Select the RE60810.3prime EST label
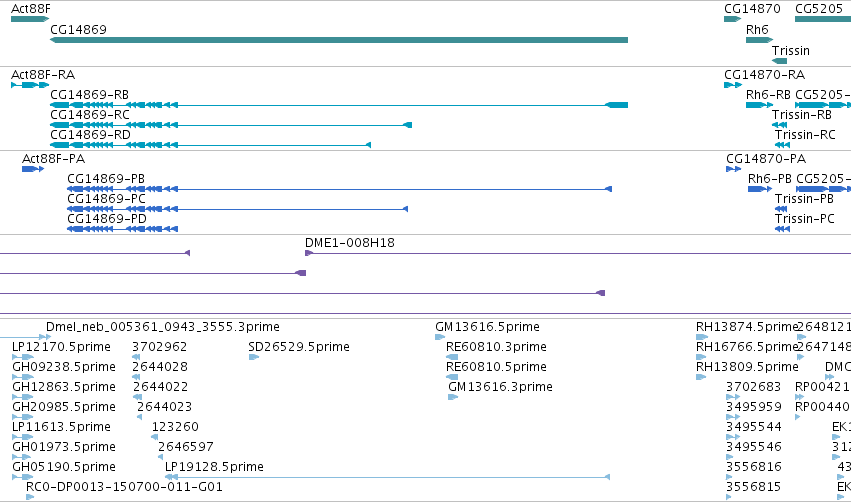 (496, 347)
